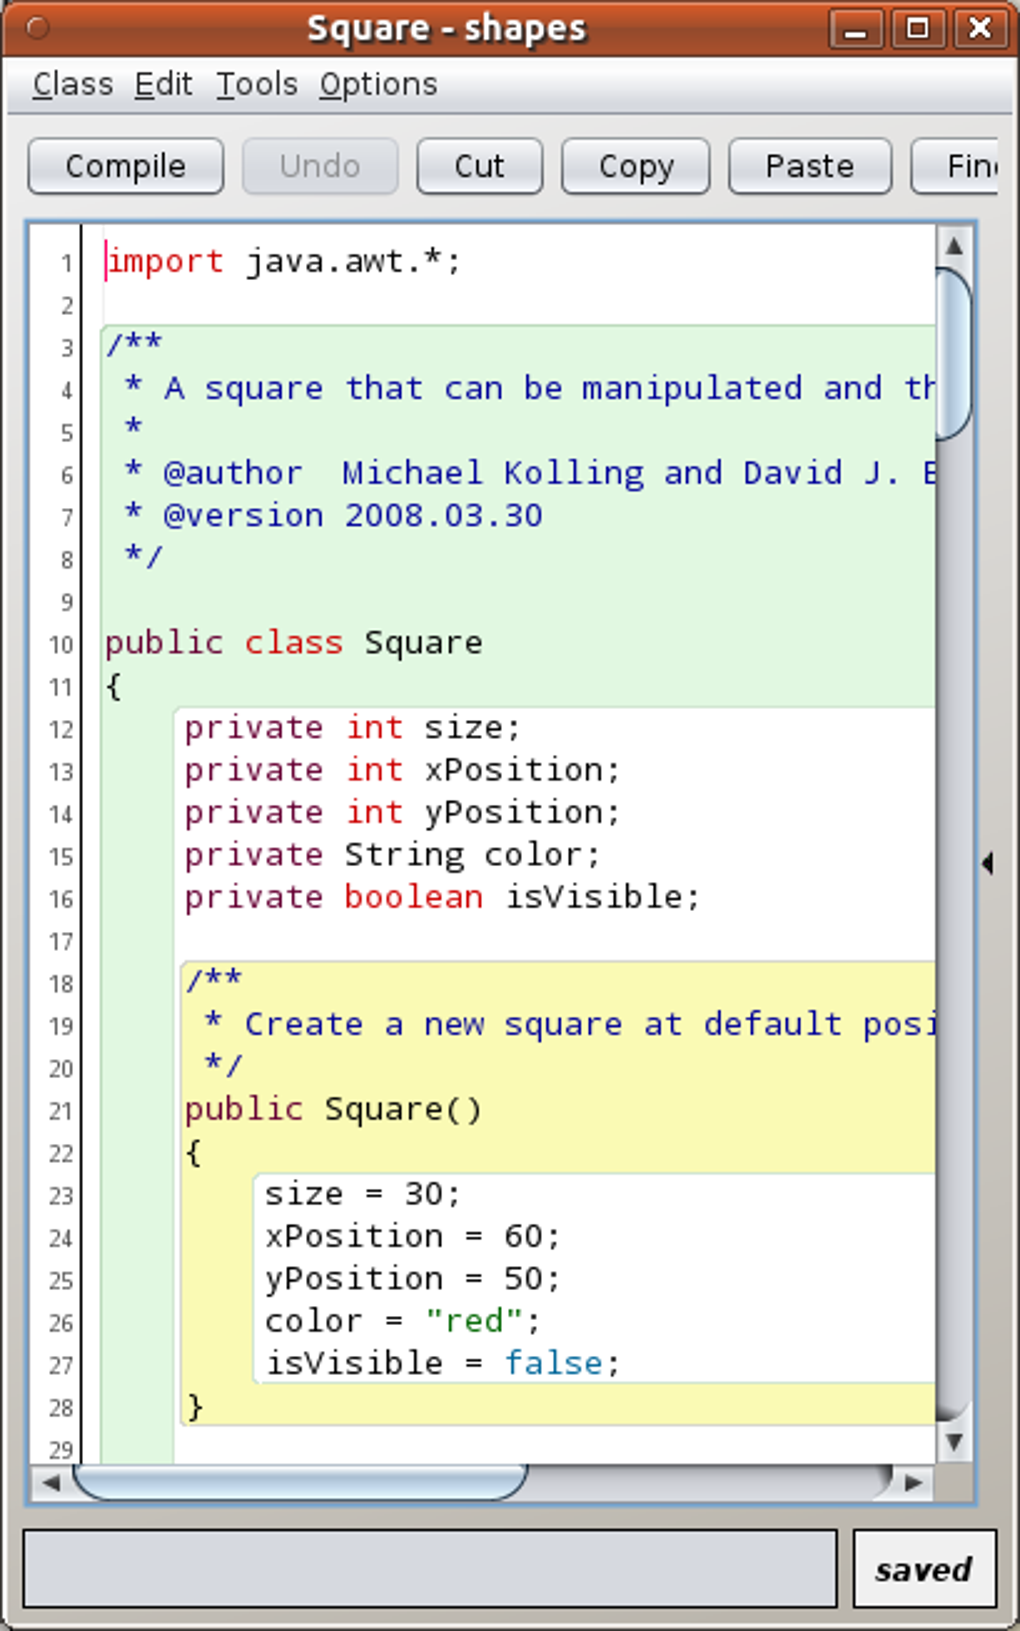This screenshot has height=1631, width=1020.
Task: Maximize the Square editor window
Action: click(x=918, y=28)
